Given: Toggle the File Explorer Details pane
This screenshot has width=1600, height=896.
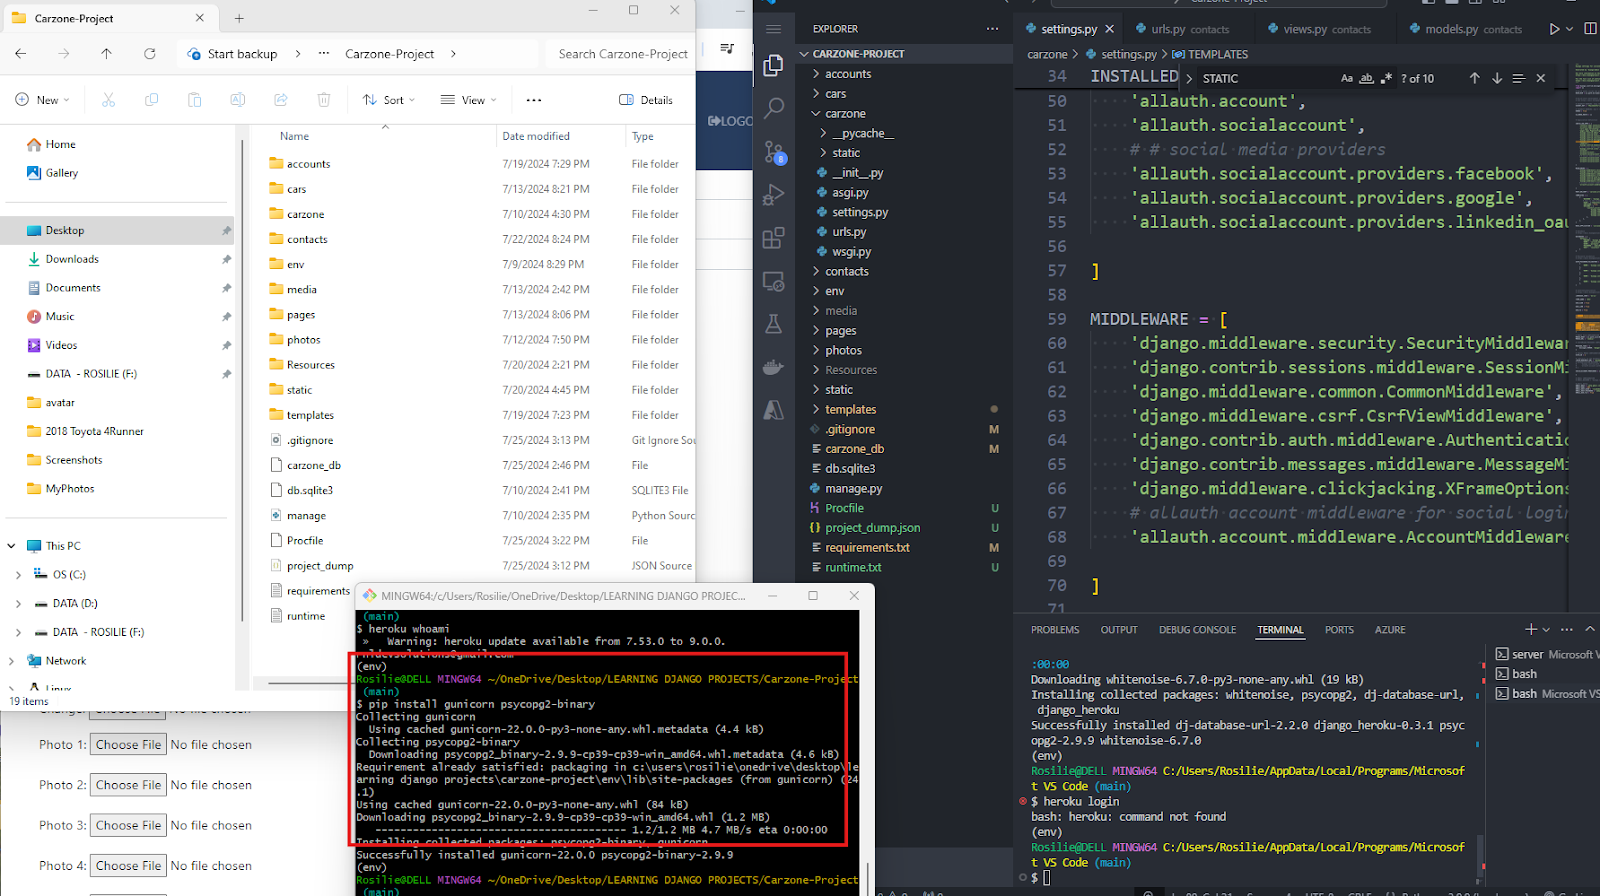Looking at the screenshot, I should point(646,100).
